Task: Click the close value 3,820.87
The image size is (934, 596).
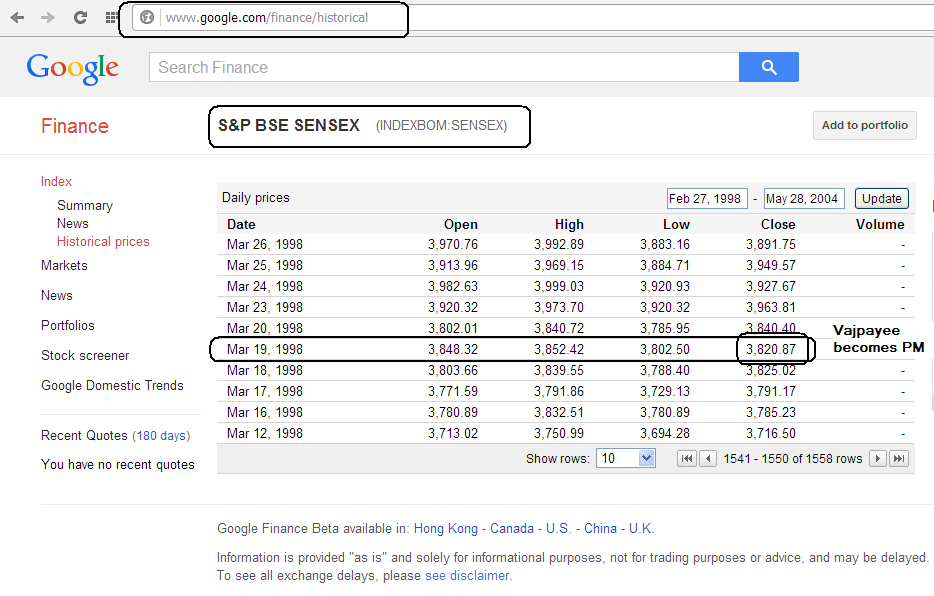Action: click(x=771, y=350)
